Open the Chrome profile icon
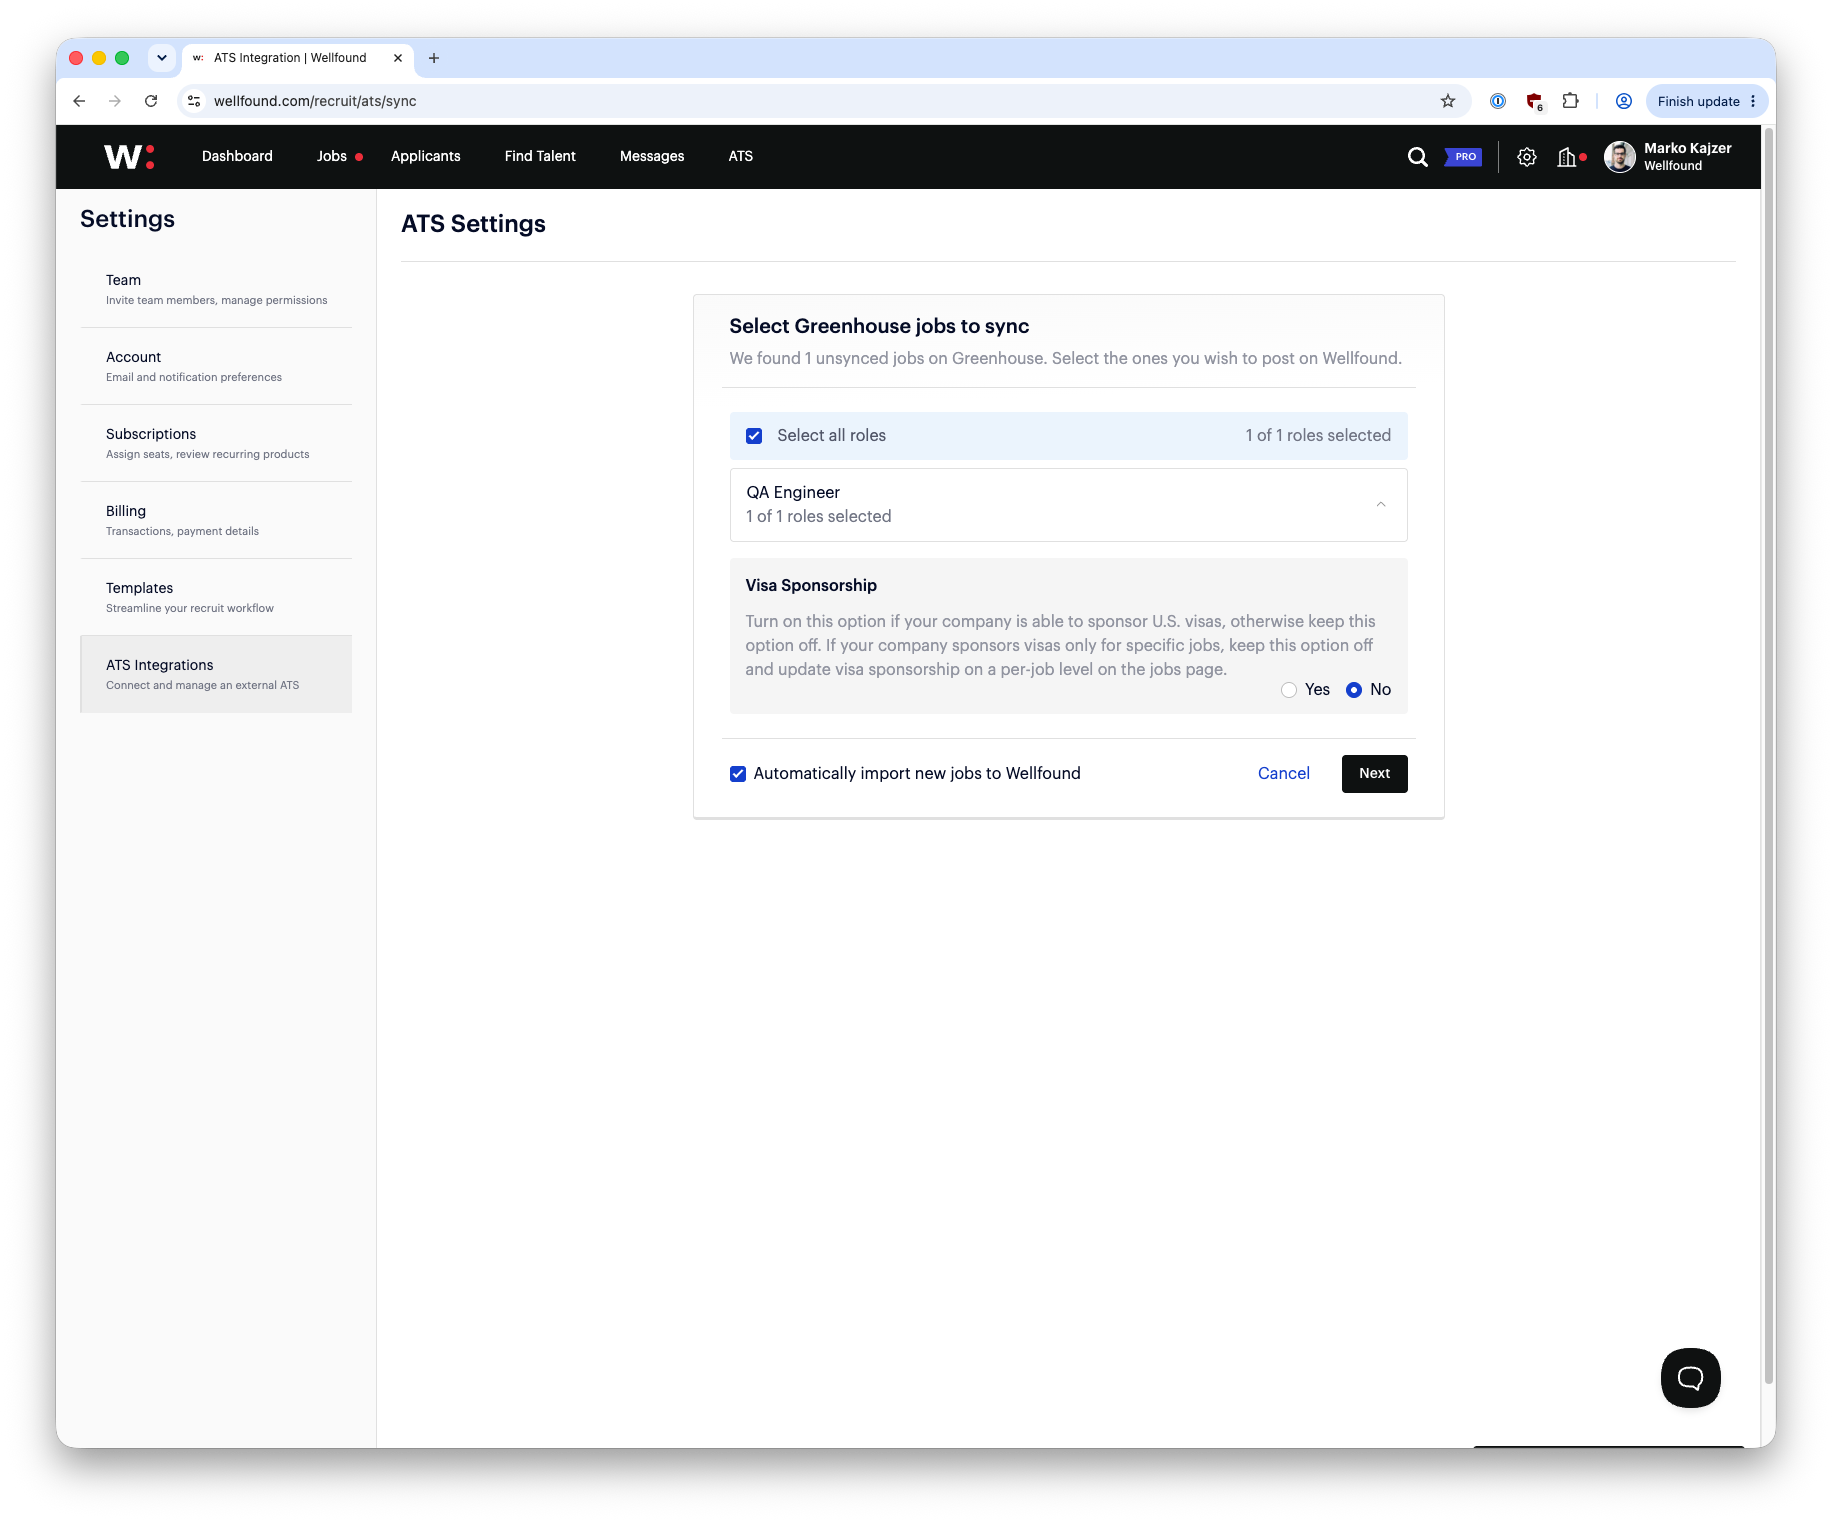The height and width of the screenshot is (1522, 1832). point(1624,101)
